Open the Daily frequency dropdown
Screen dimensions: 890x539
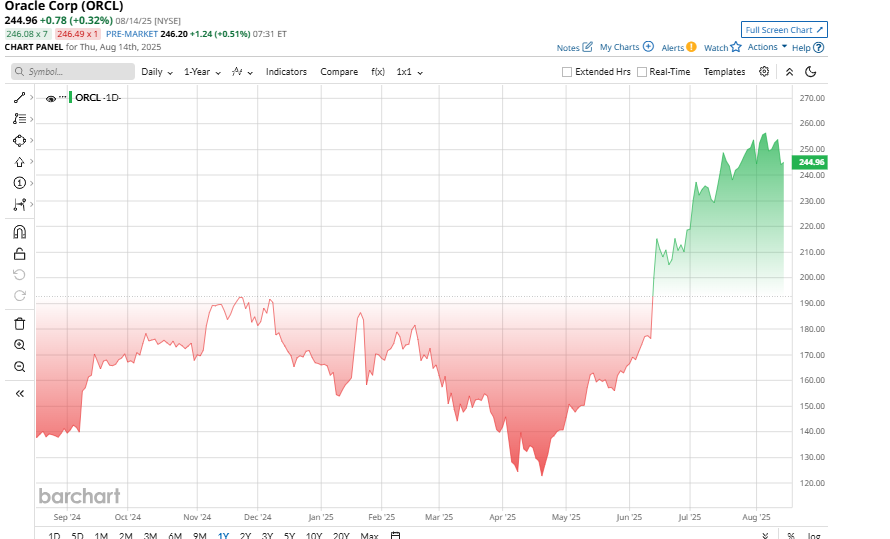pyautogui.click(x=157, y=72)
